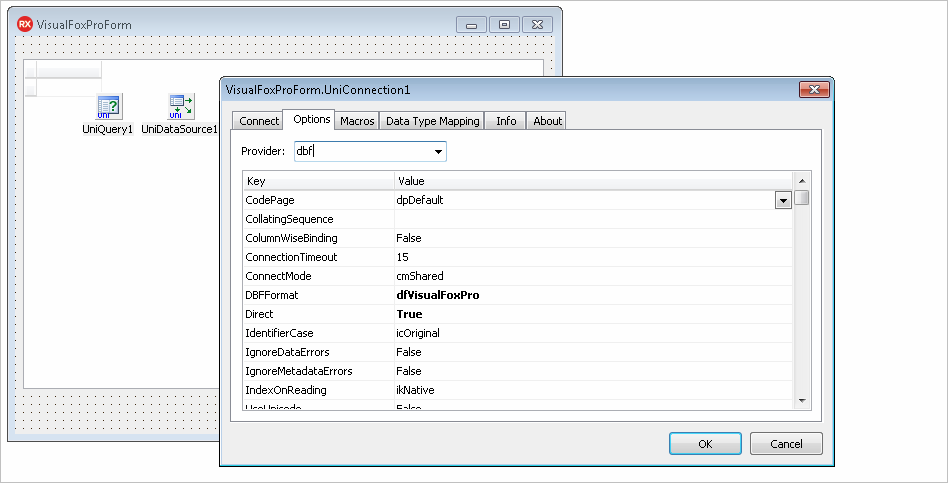The image size is (948, 483).
Task: Select the DBFFormat key
Action: pos(319,295)
